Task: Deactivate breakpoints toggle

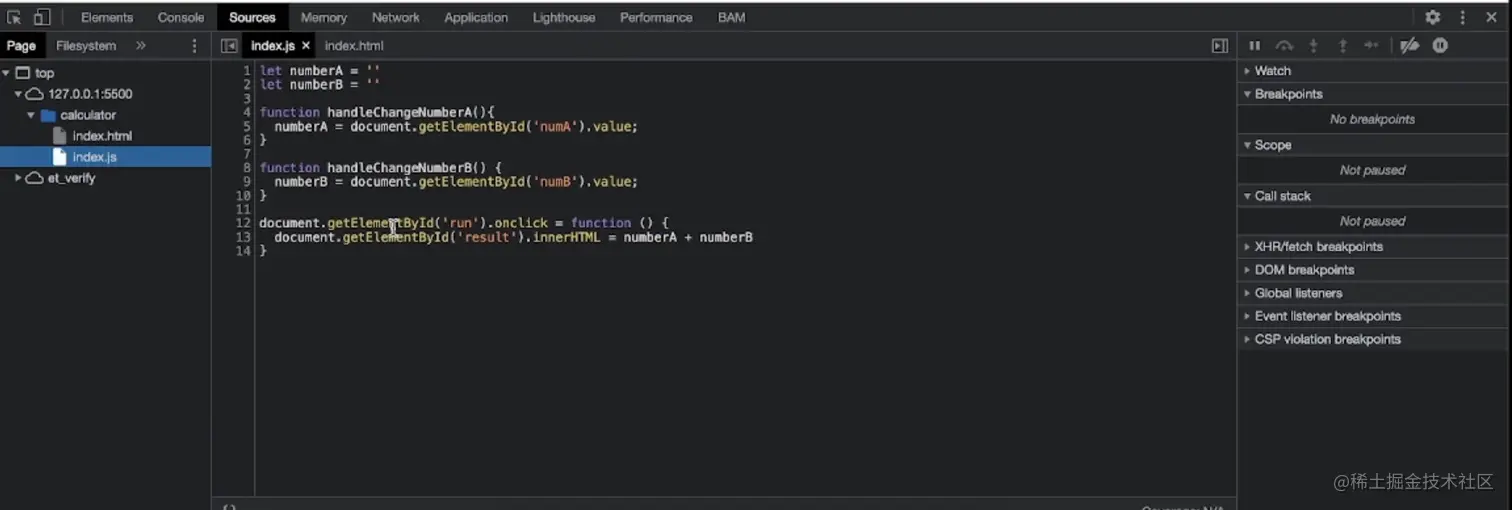Action: (1409, 46)
